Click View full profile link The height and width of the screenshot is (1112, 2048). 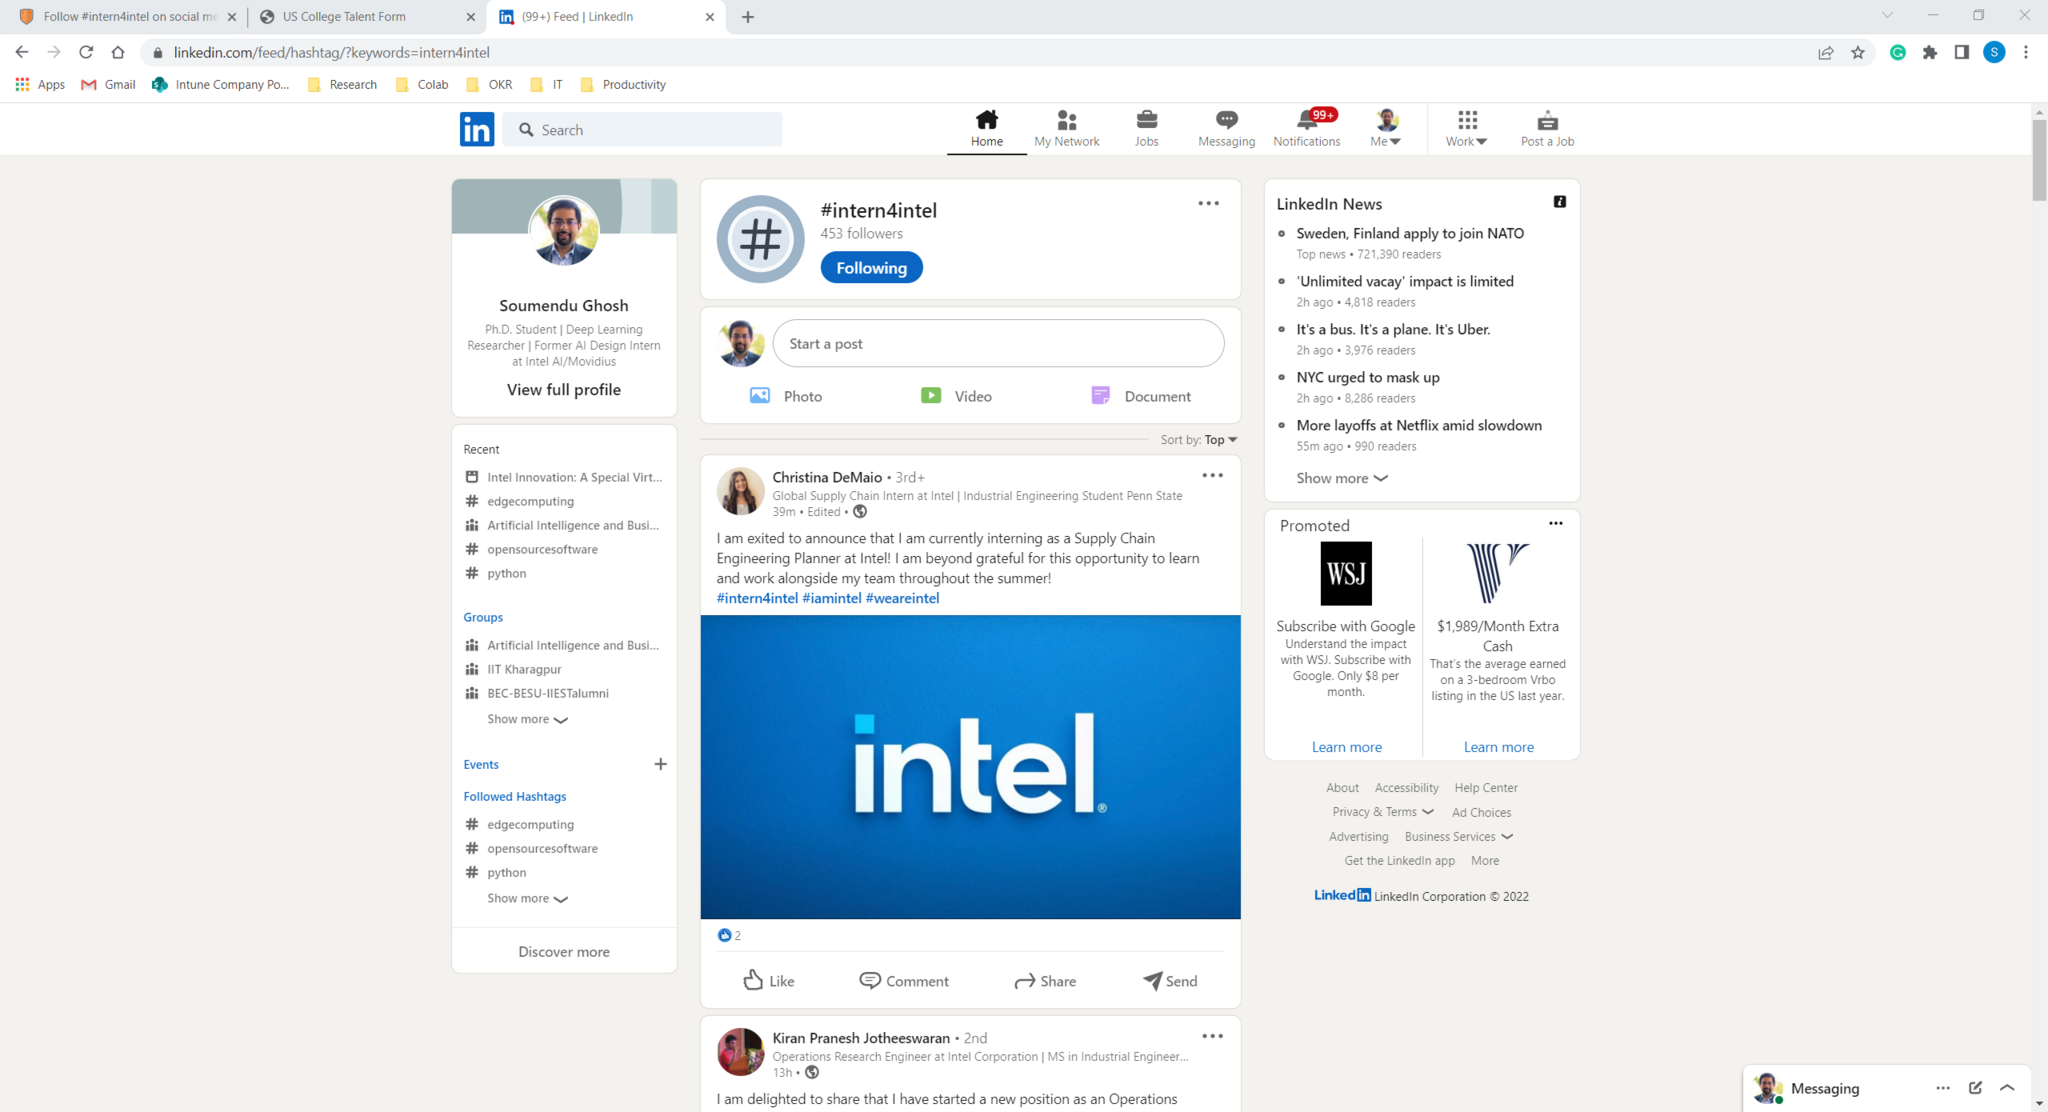coord(563,390)
